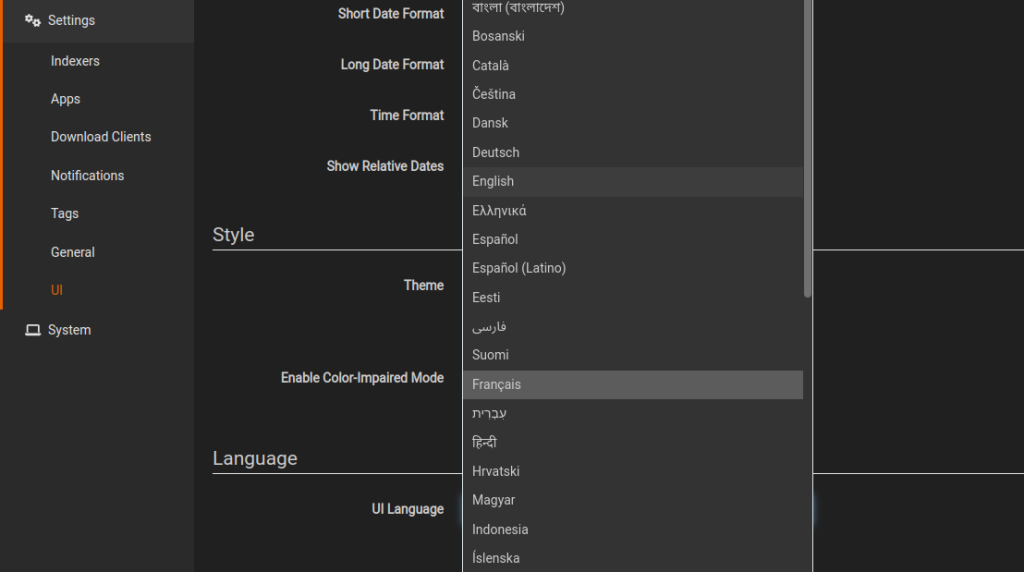Pick Dansk from the language options

pyautogui.click(x=632, y=123)
